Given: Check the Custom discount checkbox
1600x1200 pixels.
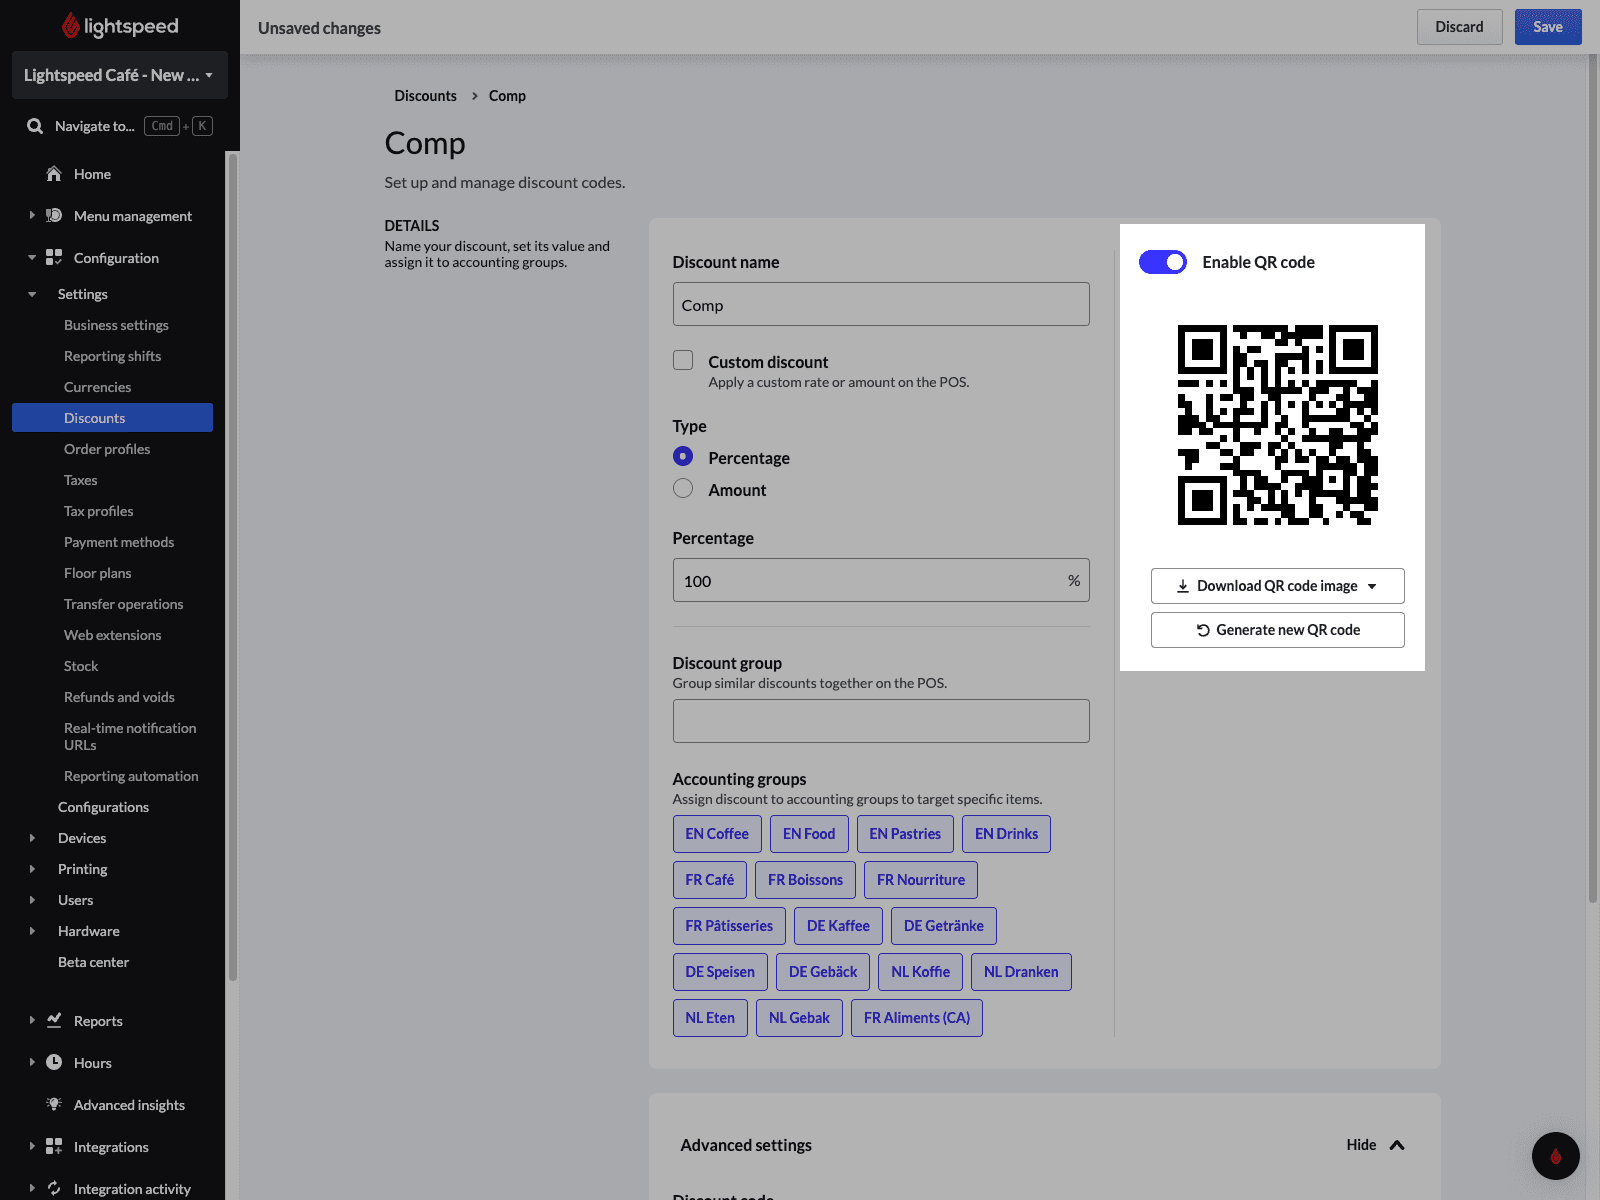Looking at the screenshot, I should [x=683, y=360].
